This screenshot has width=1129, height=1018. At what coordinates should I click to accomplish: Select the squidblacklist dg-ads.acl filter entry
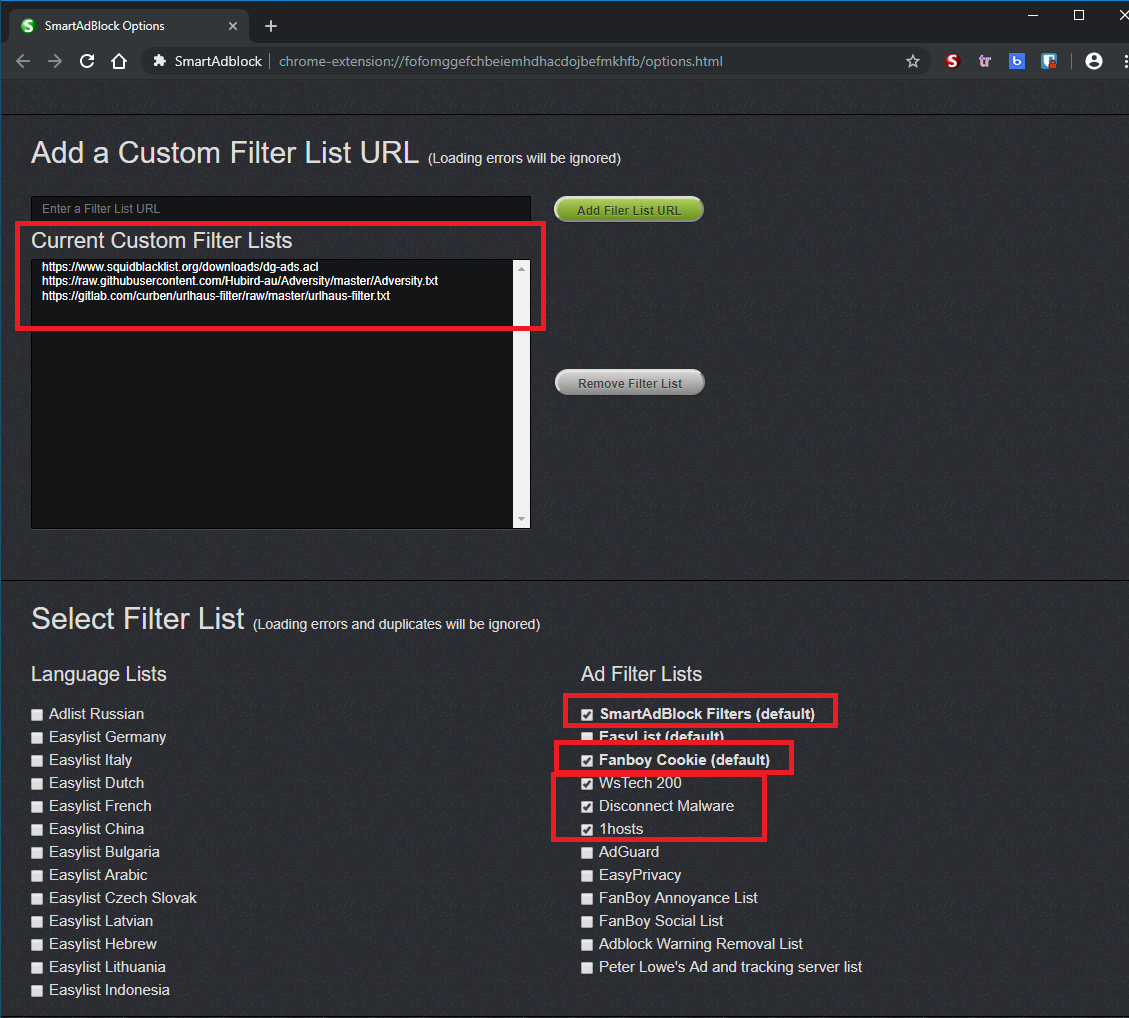tap(180, 266)
